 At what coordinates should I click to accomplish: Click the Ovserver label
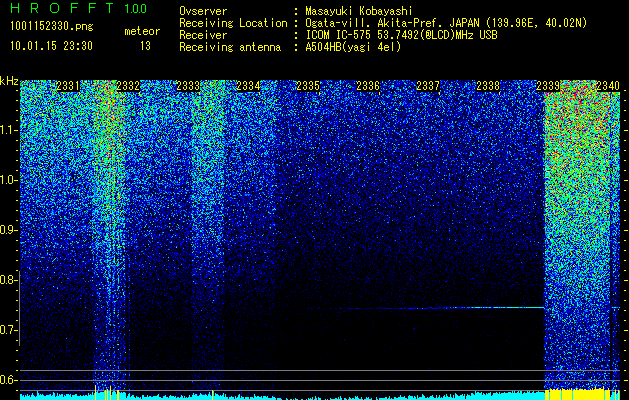click(x=203, y=12)
